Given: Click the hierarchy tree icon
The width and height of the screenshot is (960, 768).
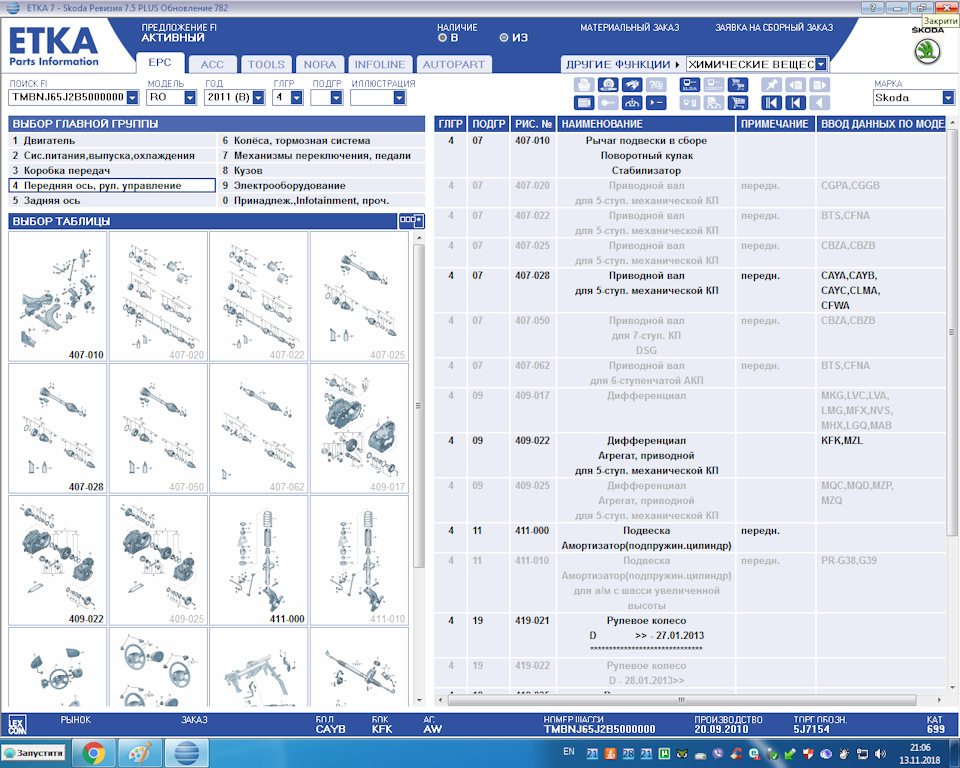Looking at the screenshot, I should click(632, 103).
